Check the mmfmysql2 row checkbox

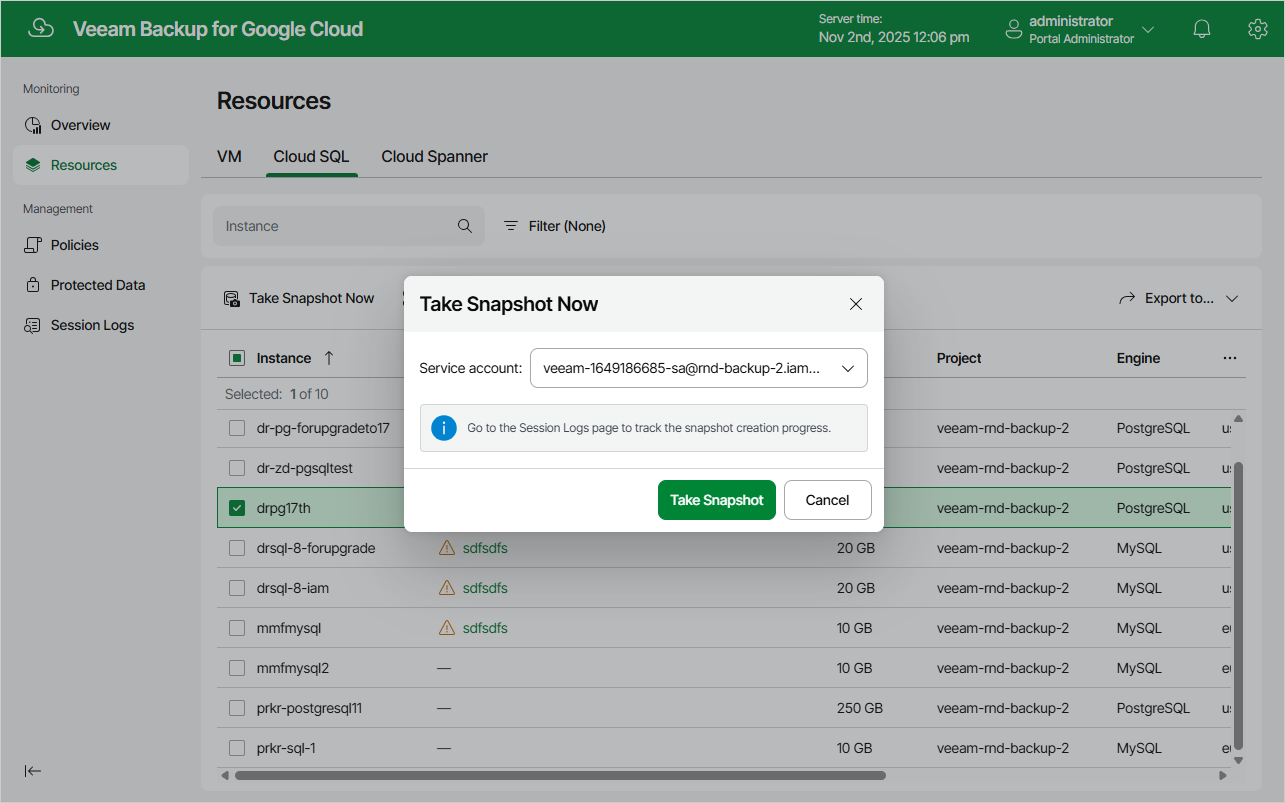tap(237, 668)
